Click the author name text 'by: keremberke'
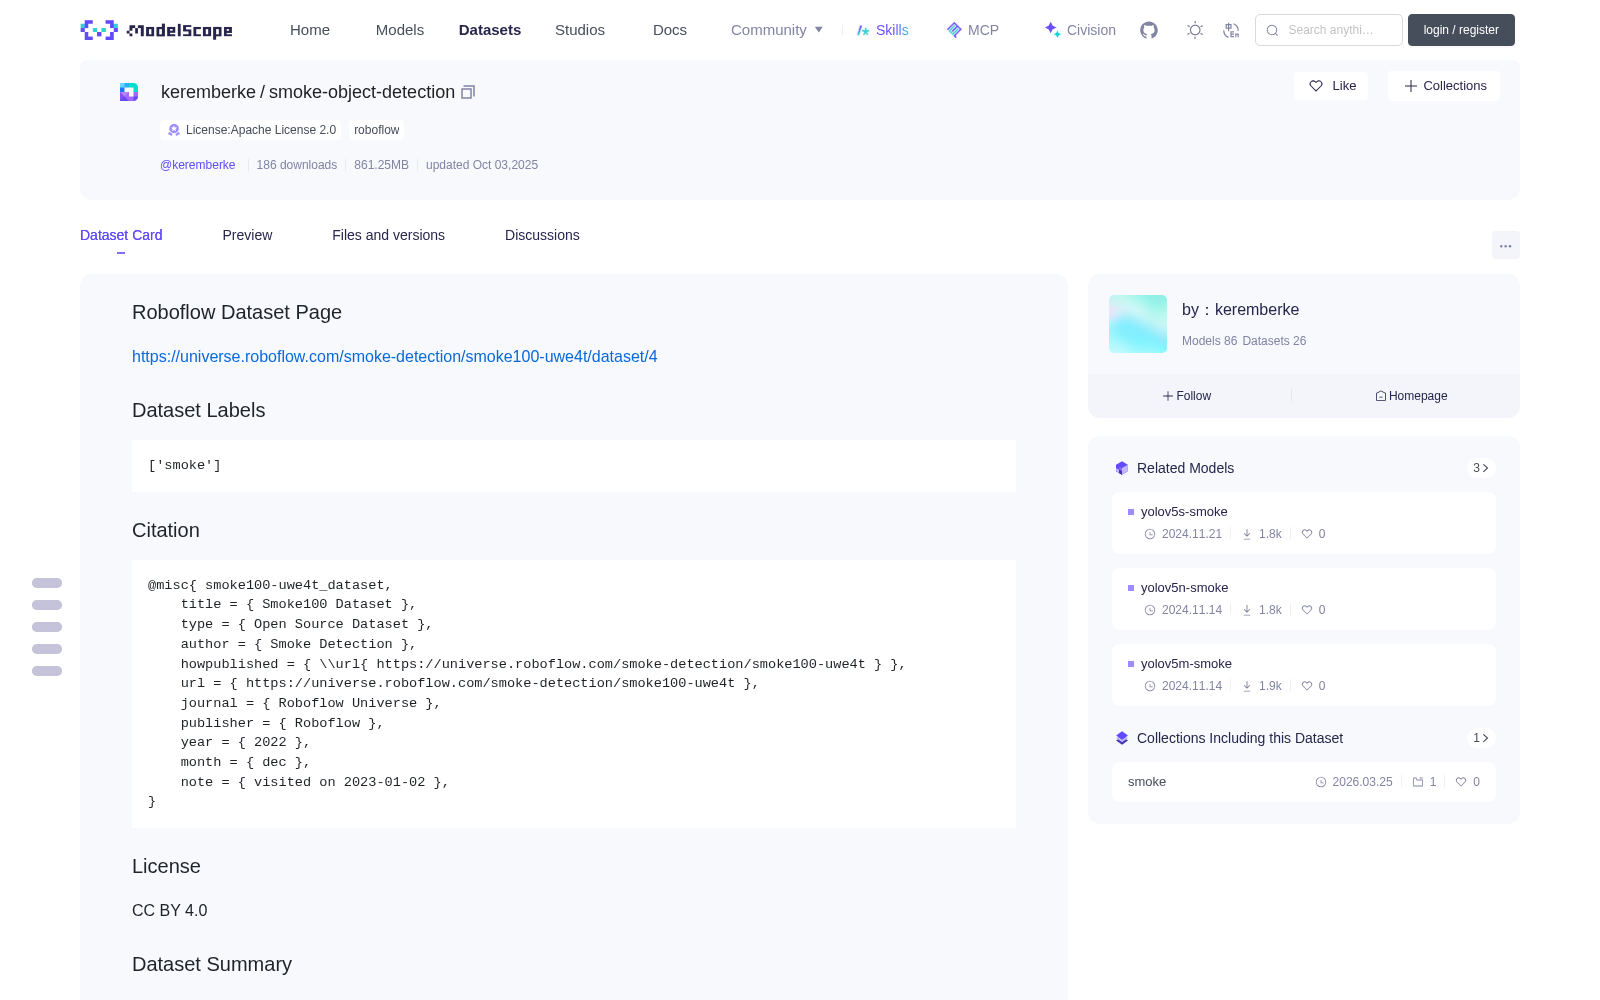 [1240, 310]
